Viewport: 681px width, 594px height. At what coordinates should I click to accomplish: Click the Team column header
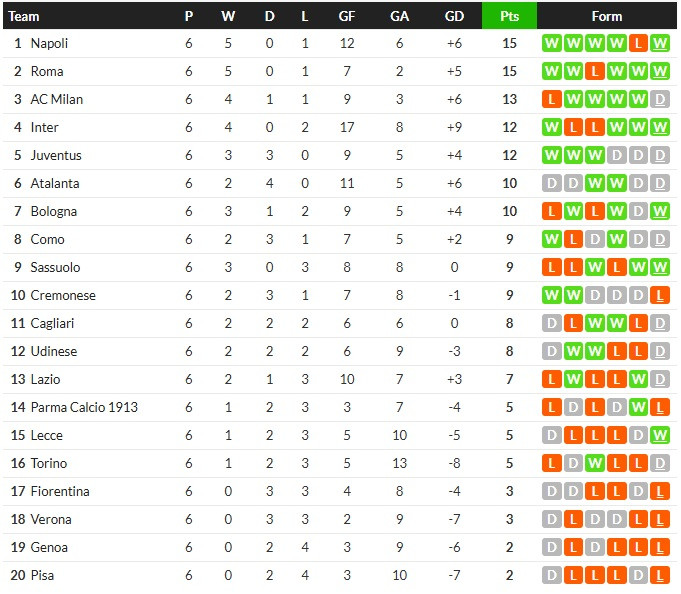(x=24, y=16)
